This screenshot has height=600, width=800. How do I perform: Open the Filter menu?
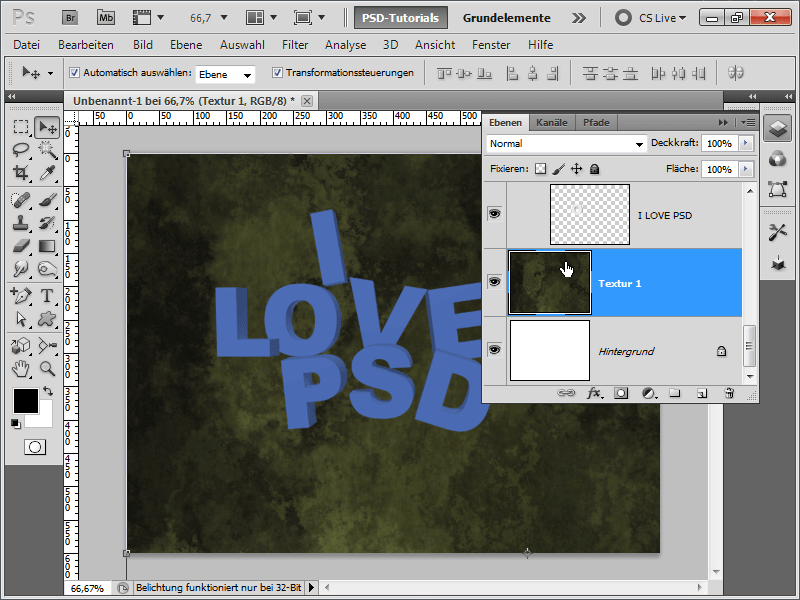point(295,45)
